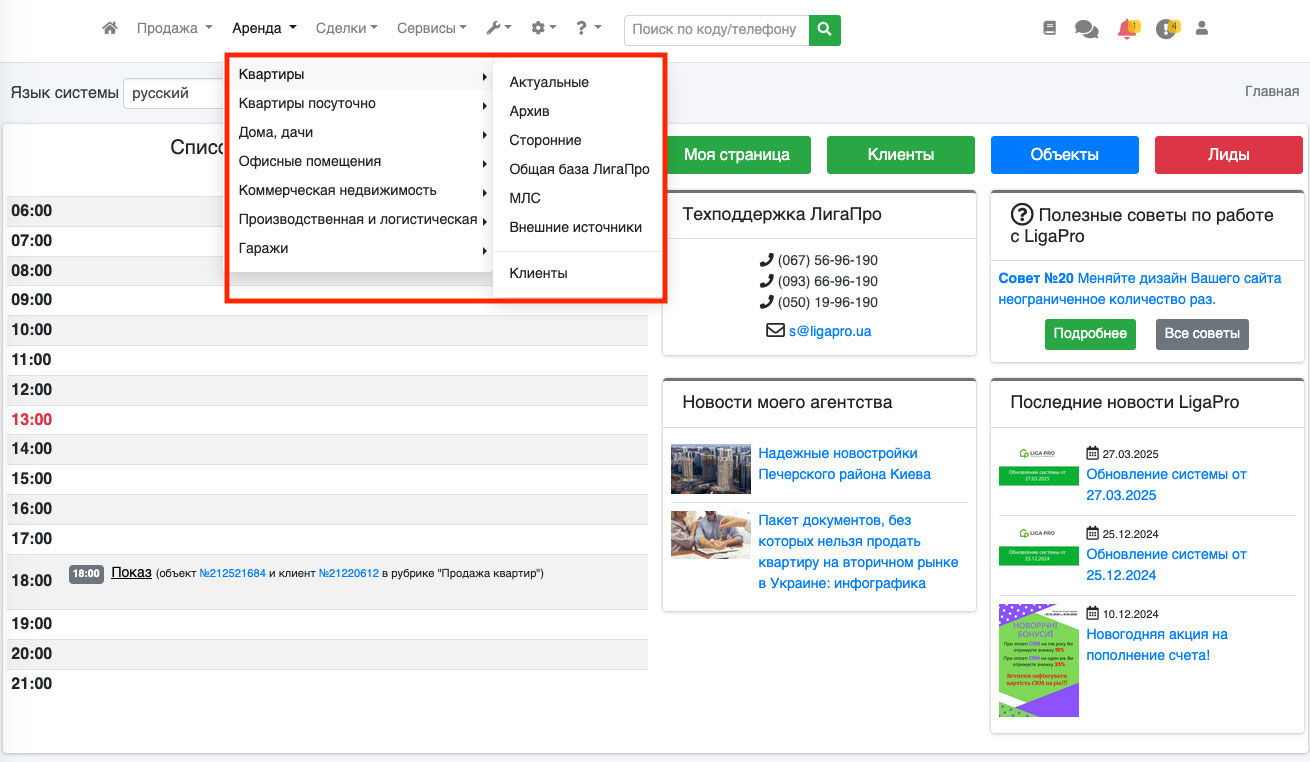This screenshot has width=1310, height=762.
Task: Click the red Лиды button
Action: coord(1228,155)
